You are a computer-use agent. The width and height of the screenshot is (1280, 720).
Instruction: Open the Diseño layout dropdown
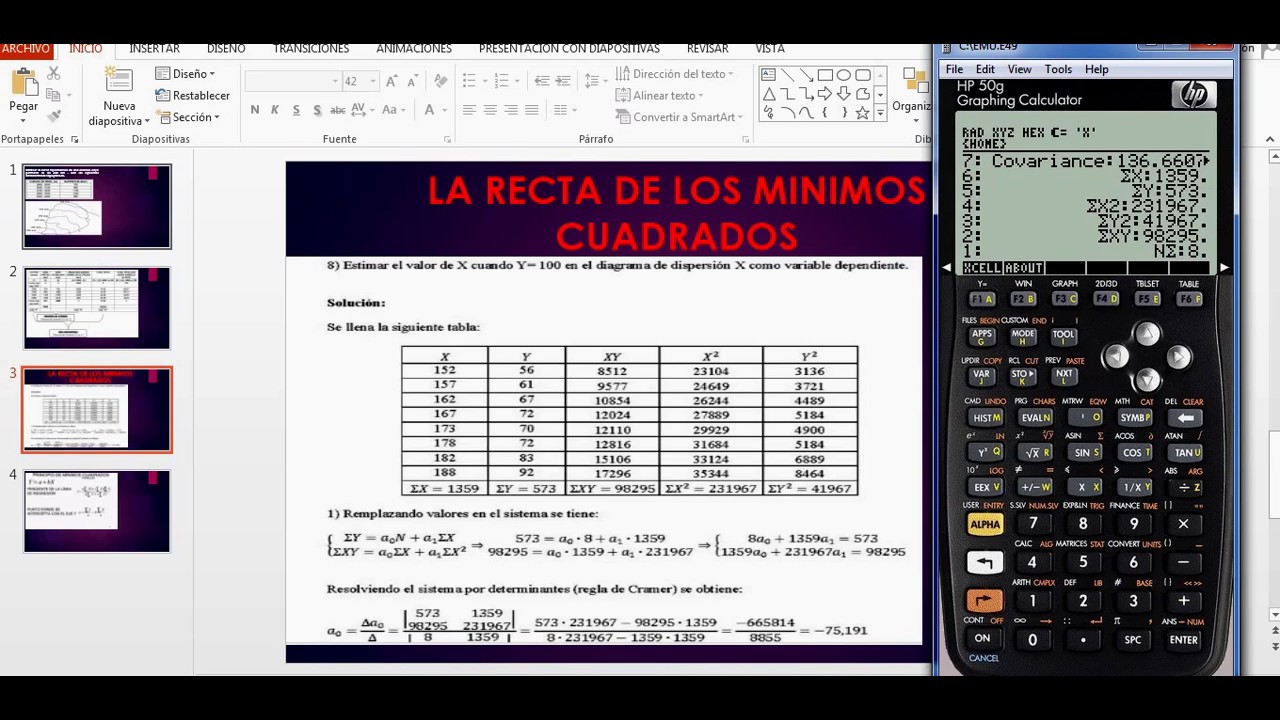186,74
